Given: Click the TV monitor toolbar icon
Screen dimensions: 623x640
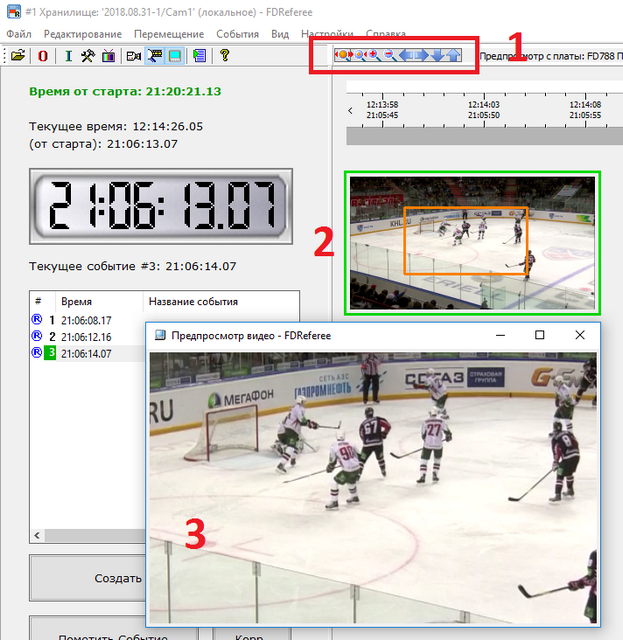Looking at the screenshot, I should (x=108, y=56).
